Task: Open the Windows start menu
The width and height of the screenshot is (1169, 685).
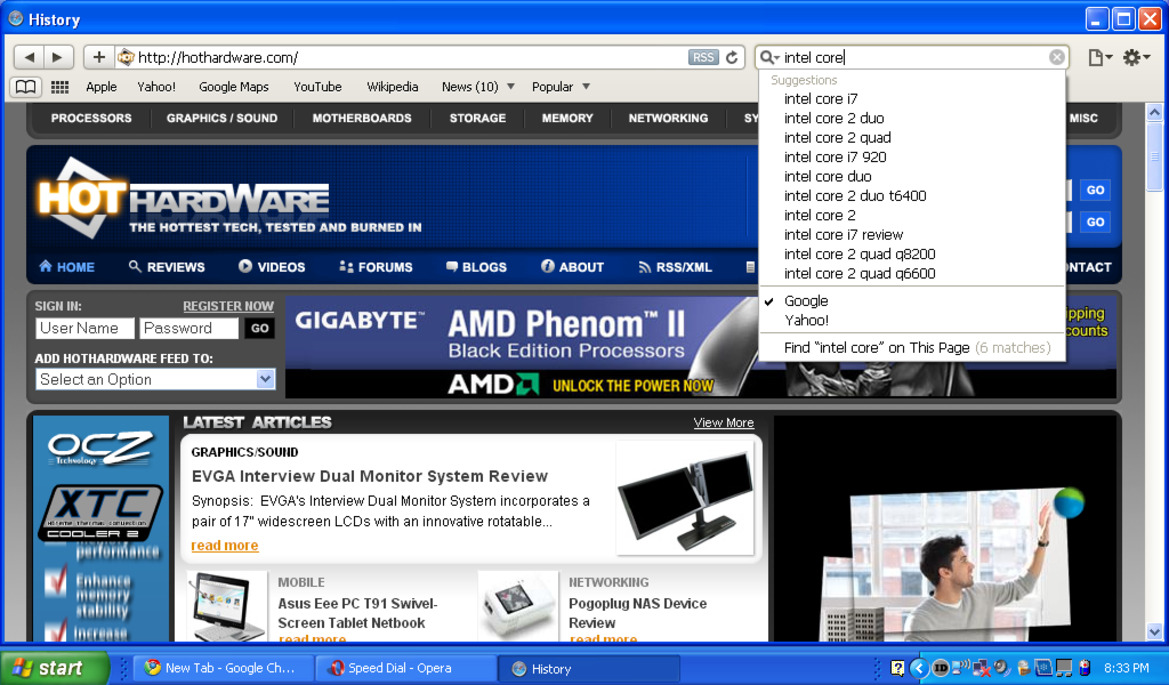Action: pos(55,668)
